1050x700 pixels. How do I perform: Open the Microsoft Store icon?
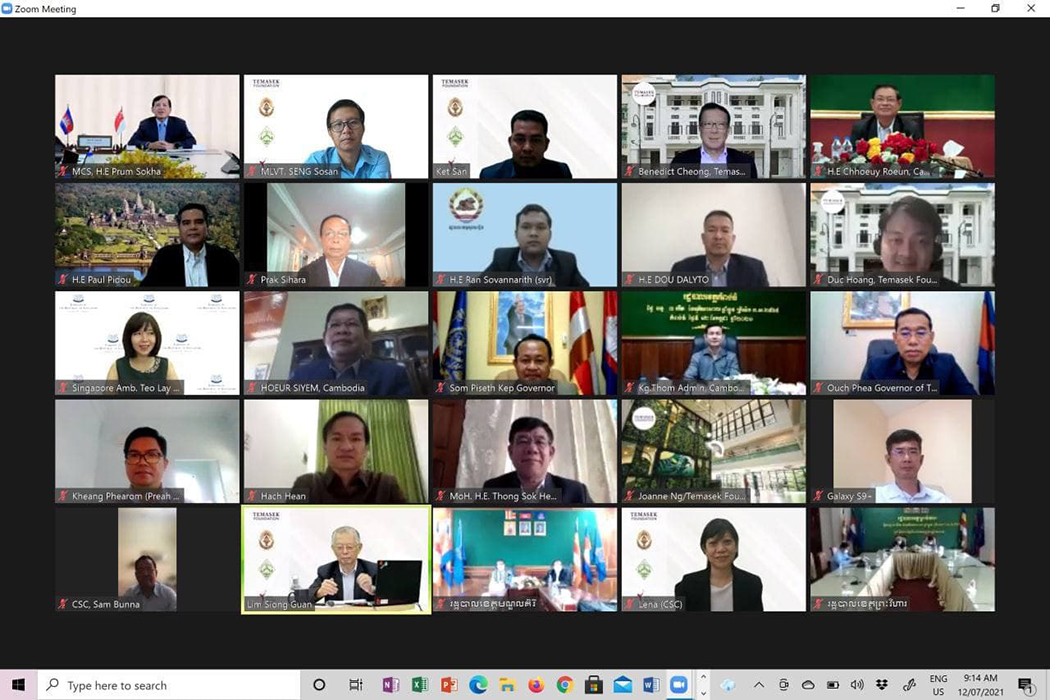coord(594,685)
